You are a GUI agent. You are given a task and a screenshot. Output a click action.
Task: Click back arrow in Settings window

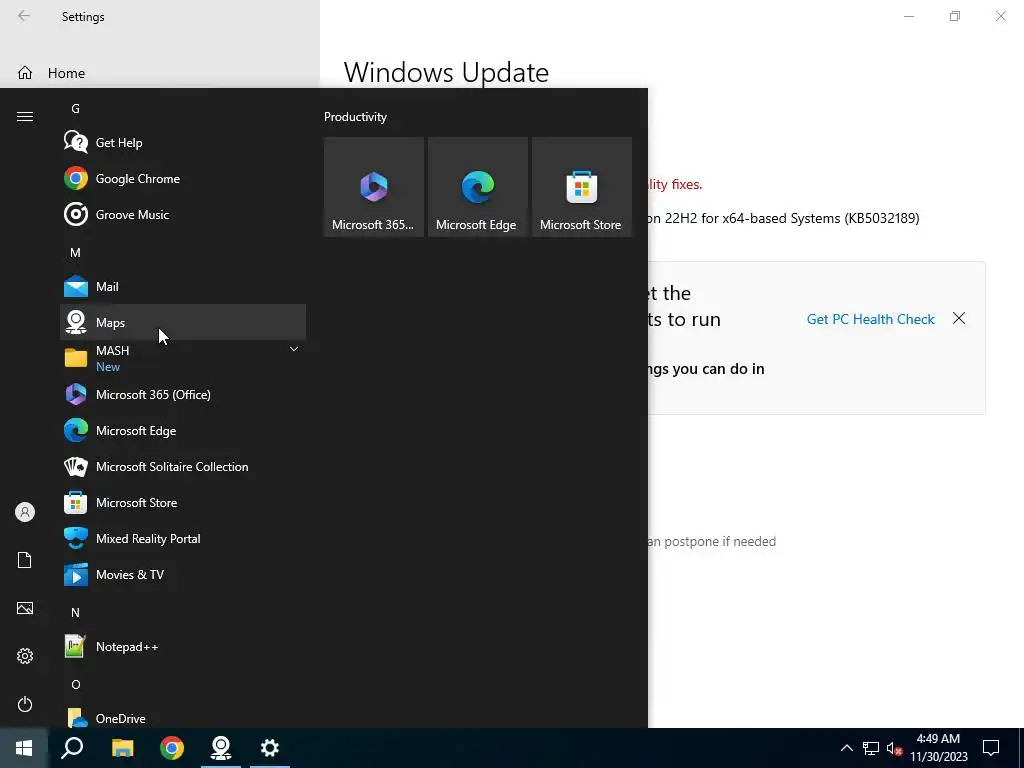click(x=24, y=16)
